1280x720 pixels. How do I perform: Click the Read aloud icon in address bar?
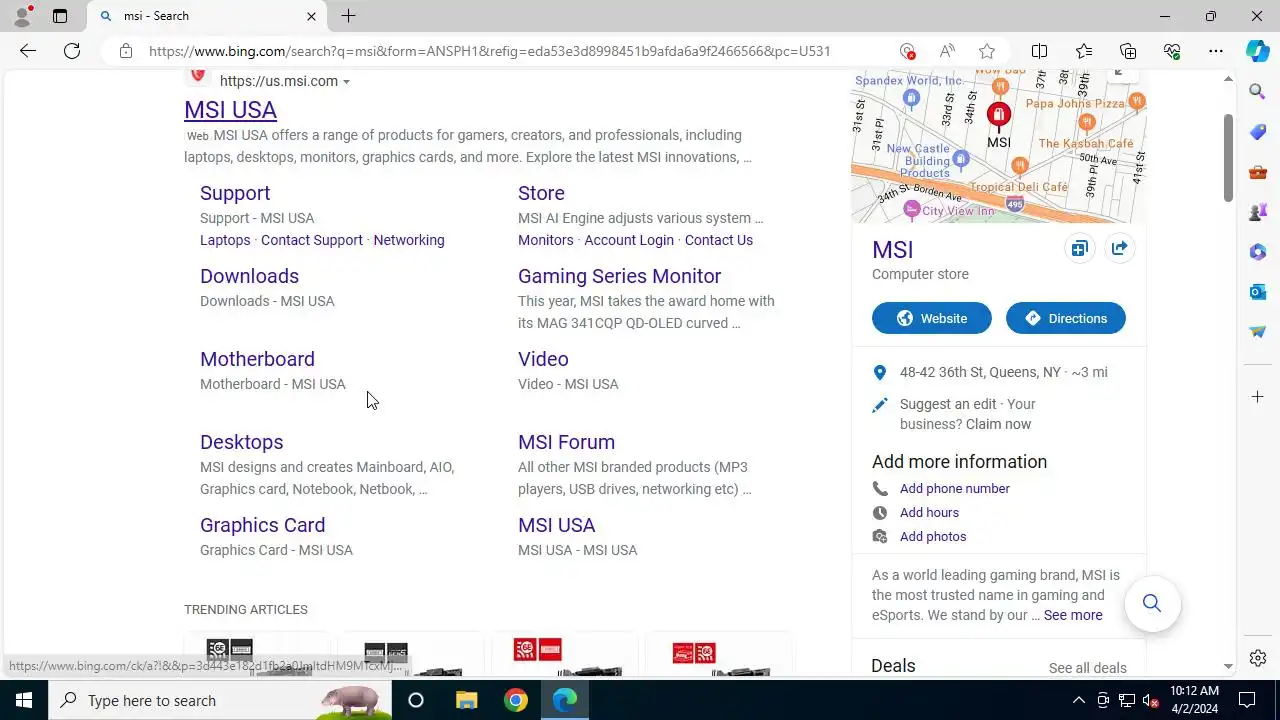click(x=947, y=51)
